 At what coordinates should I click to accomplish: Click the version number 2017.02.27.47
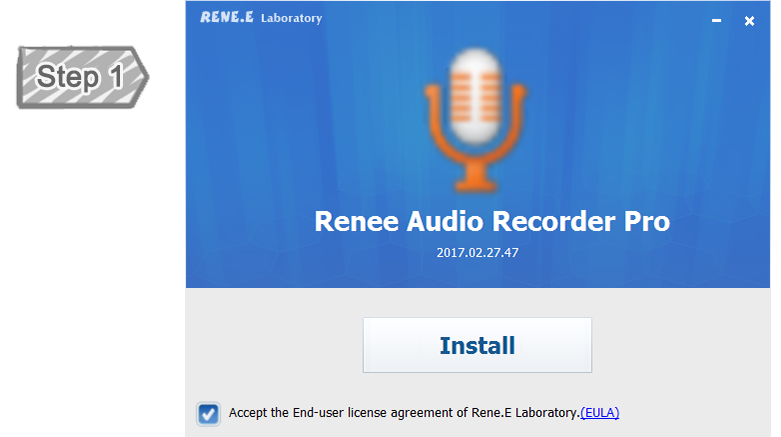[x=477, y=252]
